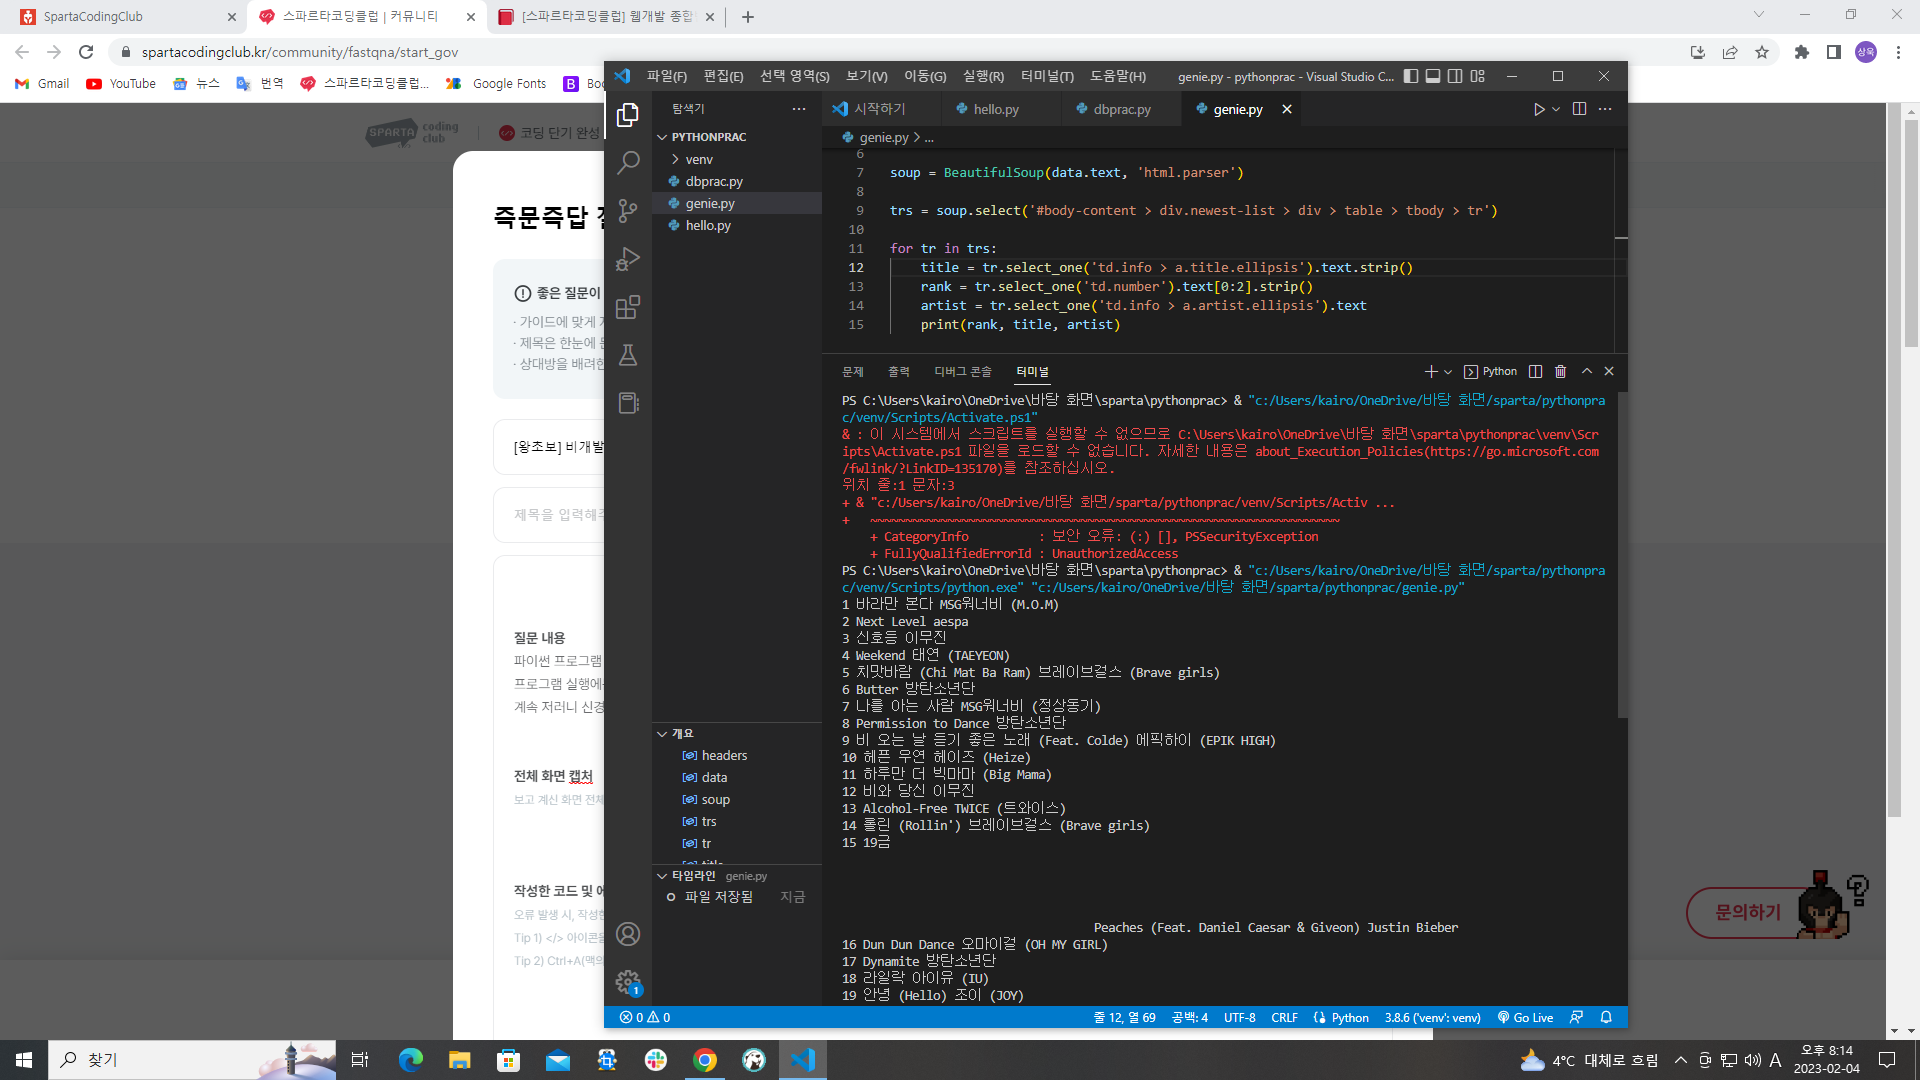Collapse the 타임라인 timeline section
The width and height of the screenshot is (1920, 1080).
click(x=737, y=876)
